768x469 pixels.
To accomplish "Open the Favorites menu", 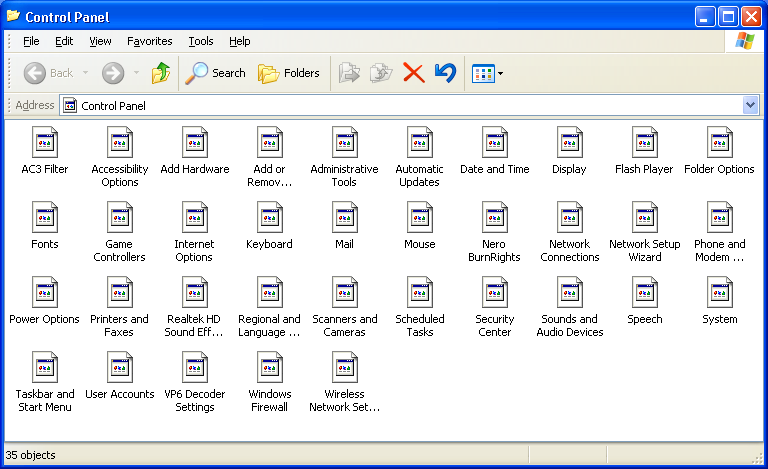I will point(149,41).
